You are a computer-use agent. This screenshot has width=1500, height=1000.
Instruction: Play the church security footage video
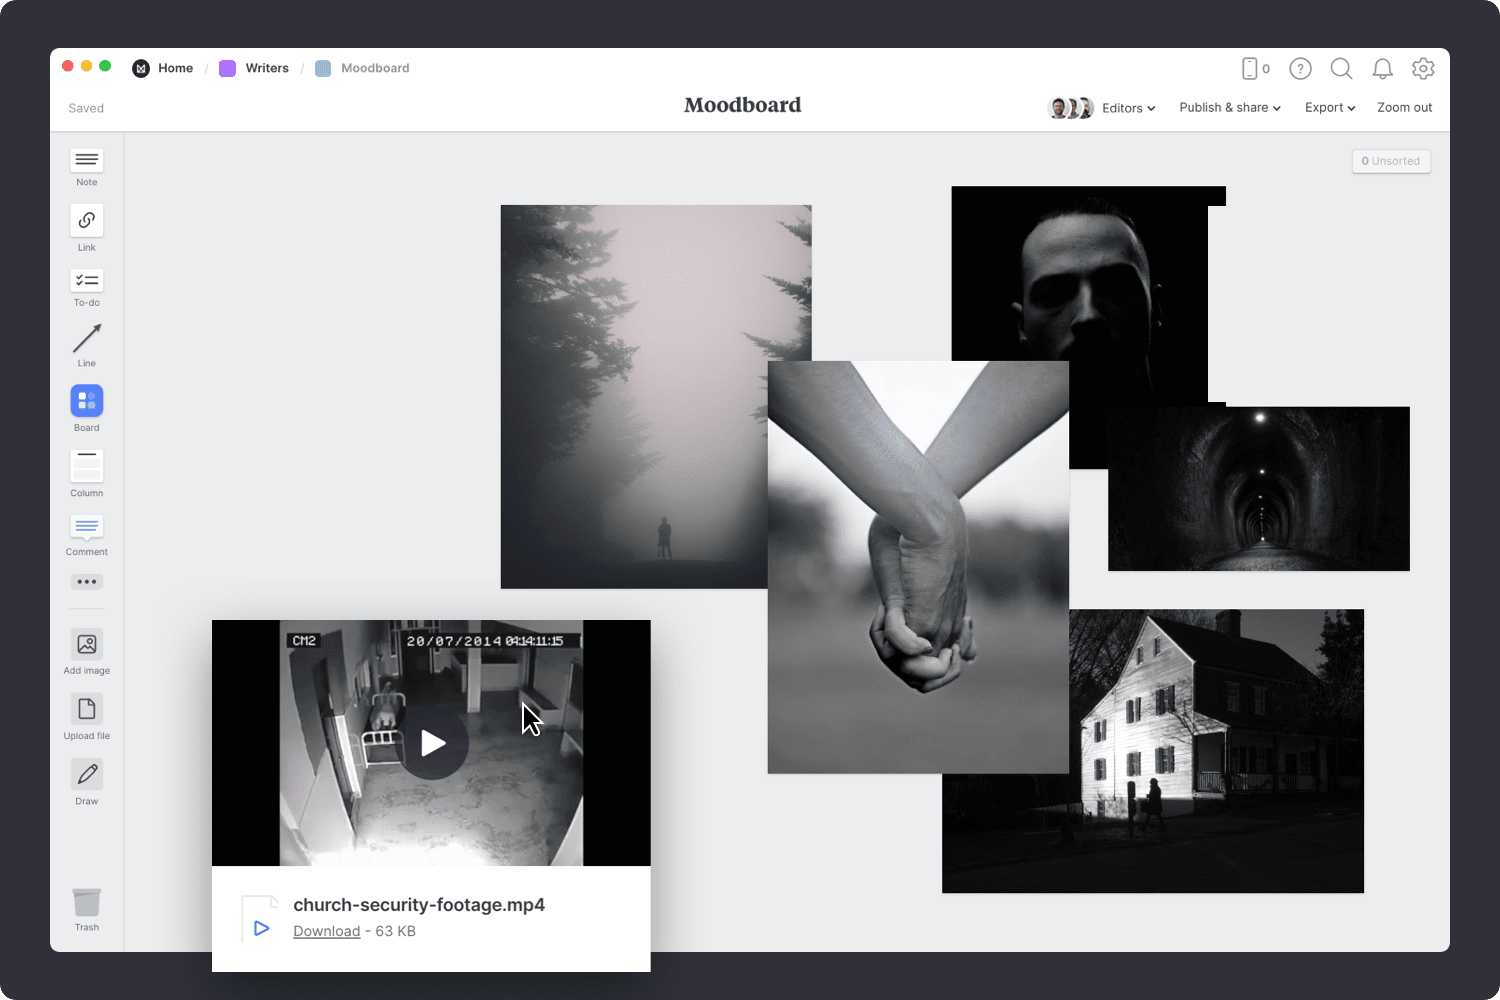point(434,742)
